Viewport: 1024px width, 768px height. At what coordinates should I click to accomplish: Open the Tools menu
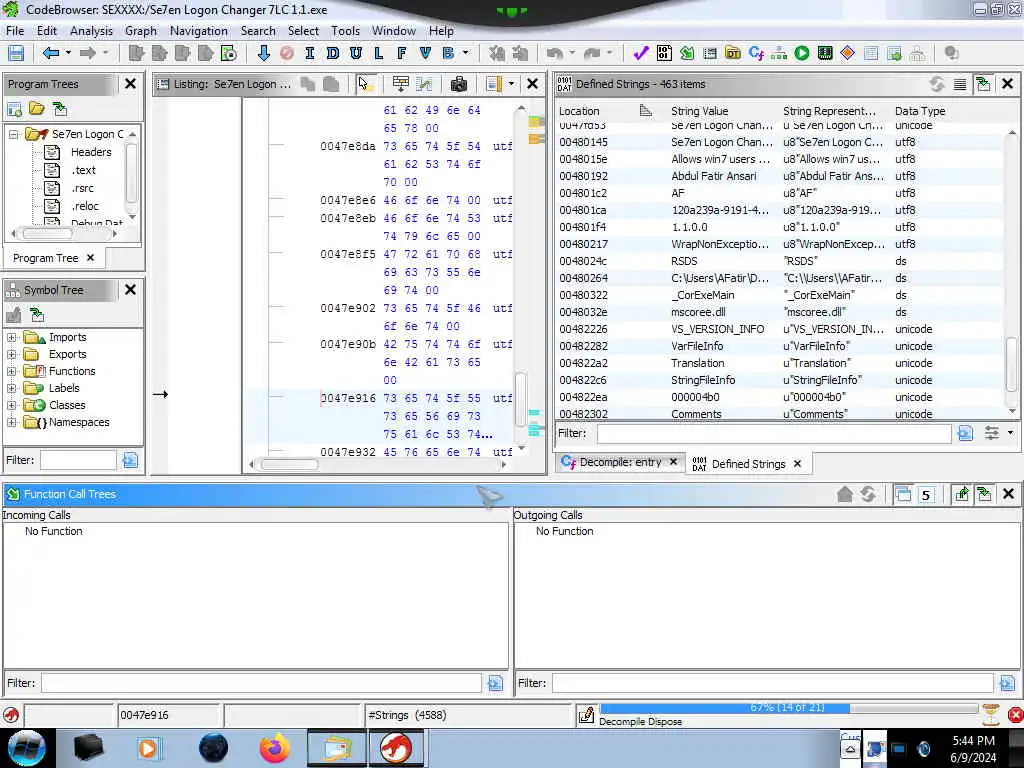(345, 31)
